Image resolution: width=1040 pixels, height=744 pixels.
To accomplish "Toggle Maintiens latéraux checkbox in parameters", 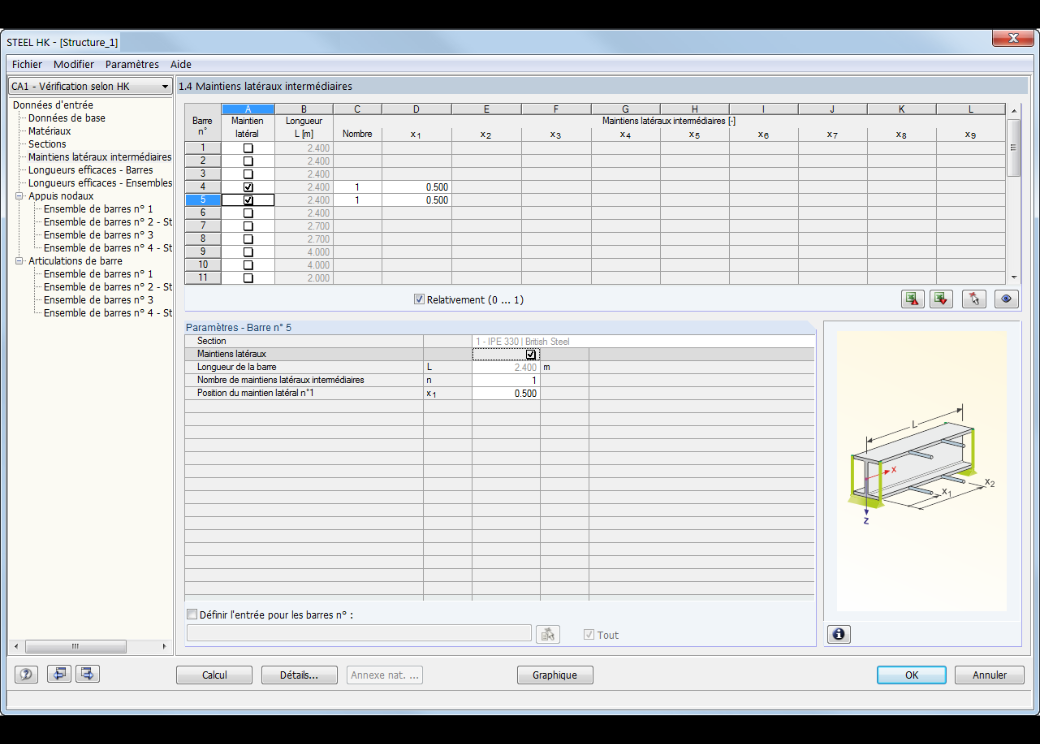I will 531,354.
